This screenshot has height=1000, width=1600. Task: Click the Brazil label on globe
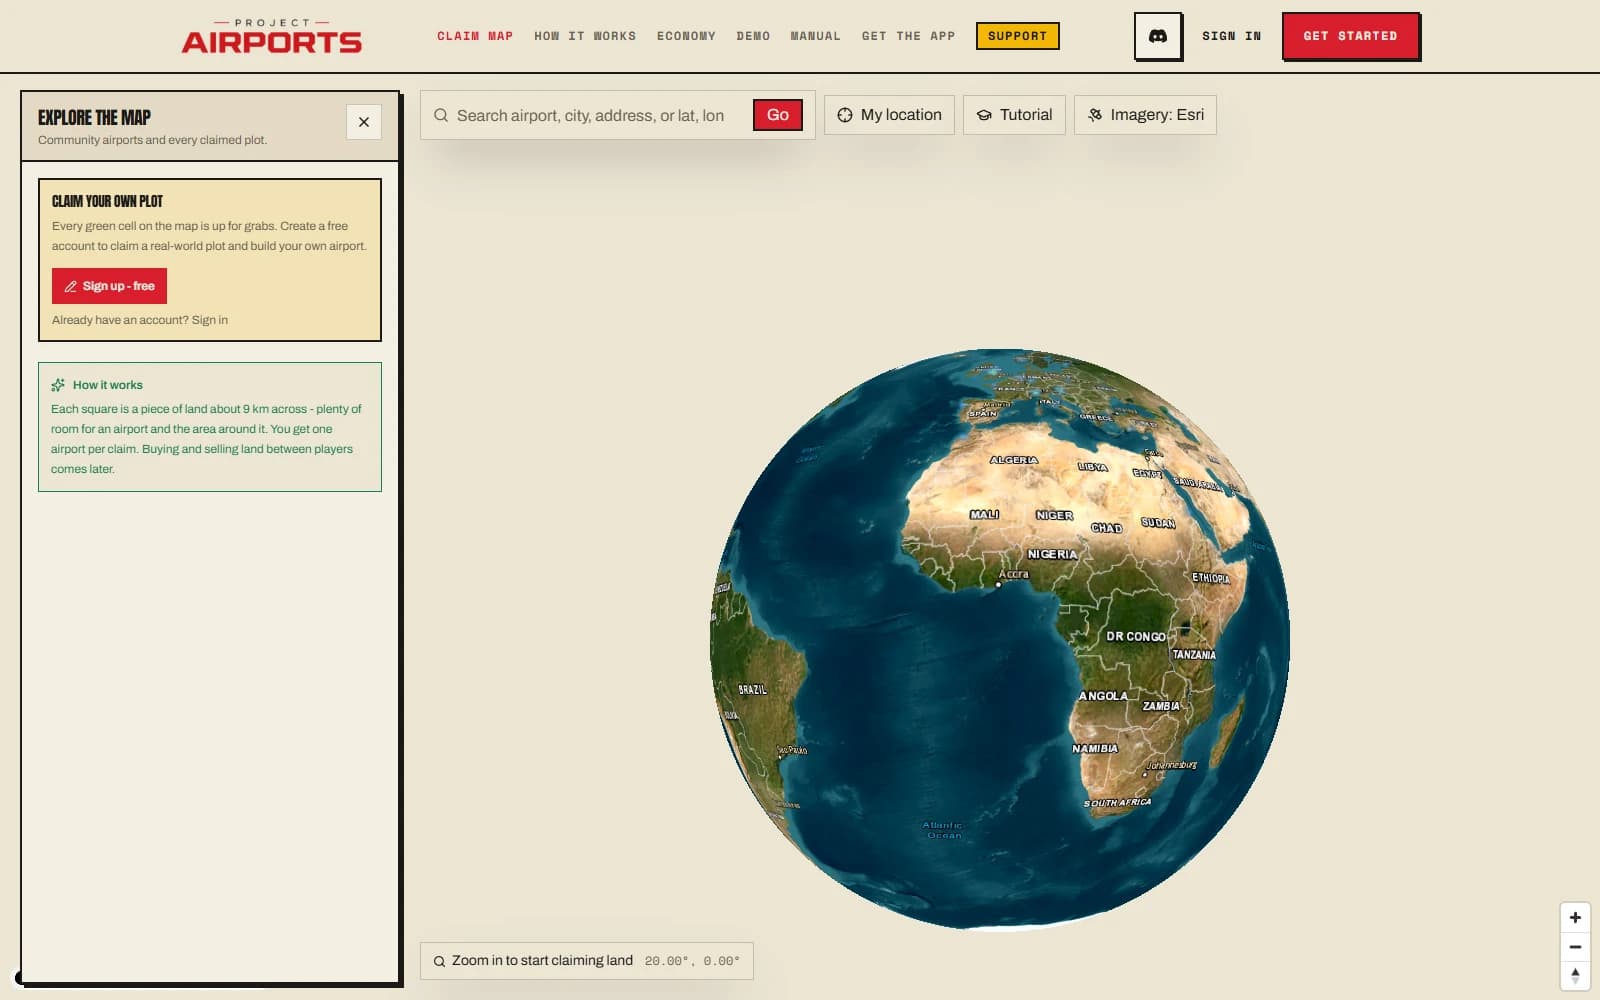click(x=752, y=689)
